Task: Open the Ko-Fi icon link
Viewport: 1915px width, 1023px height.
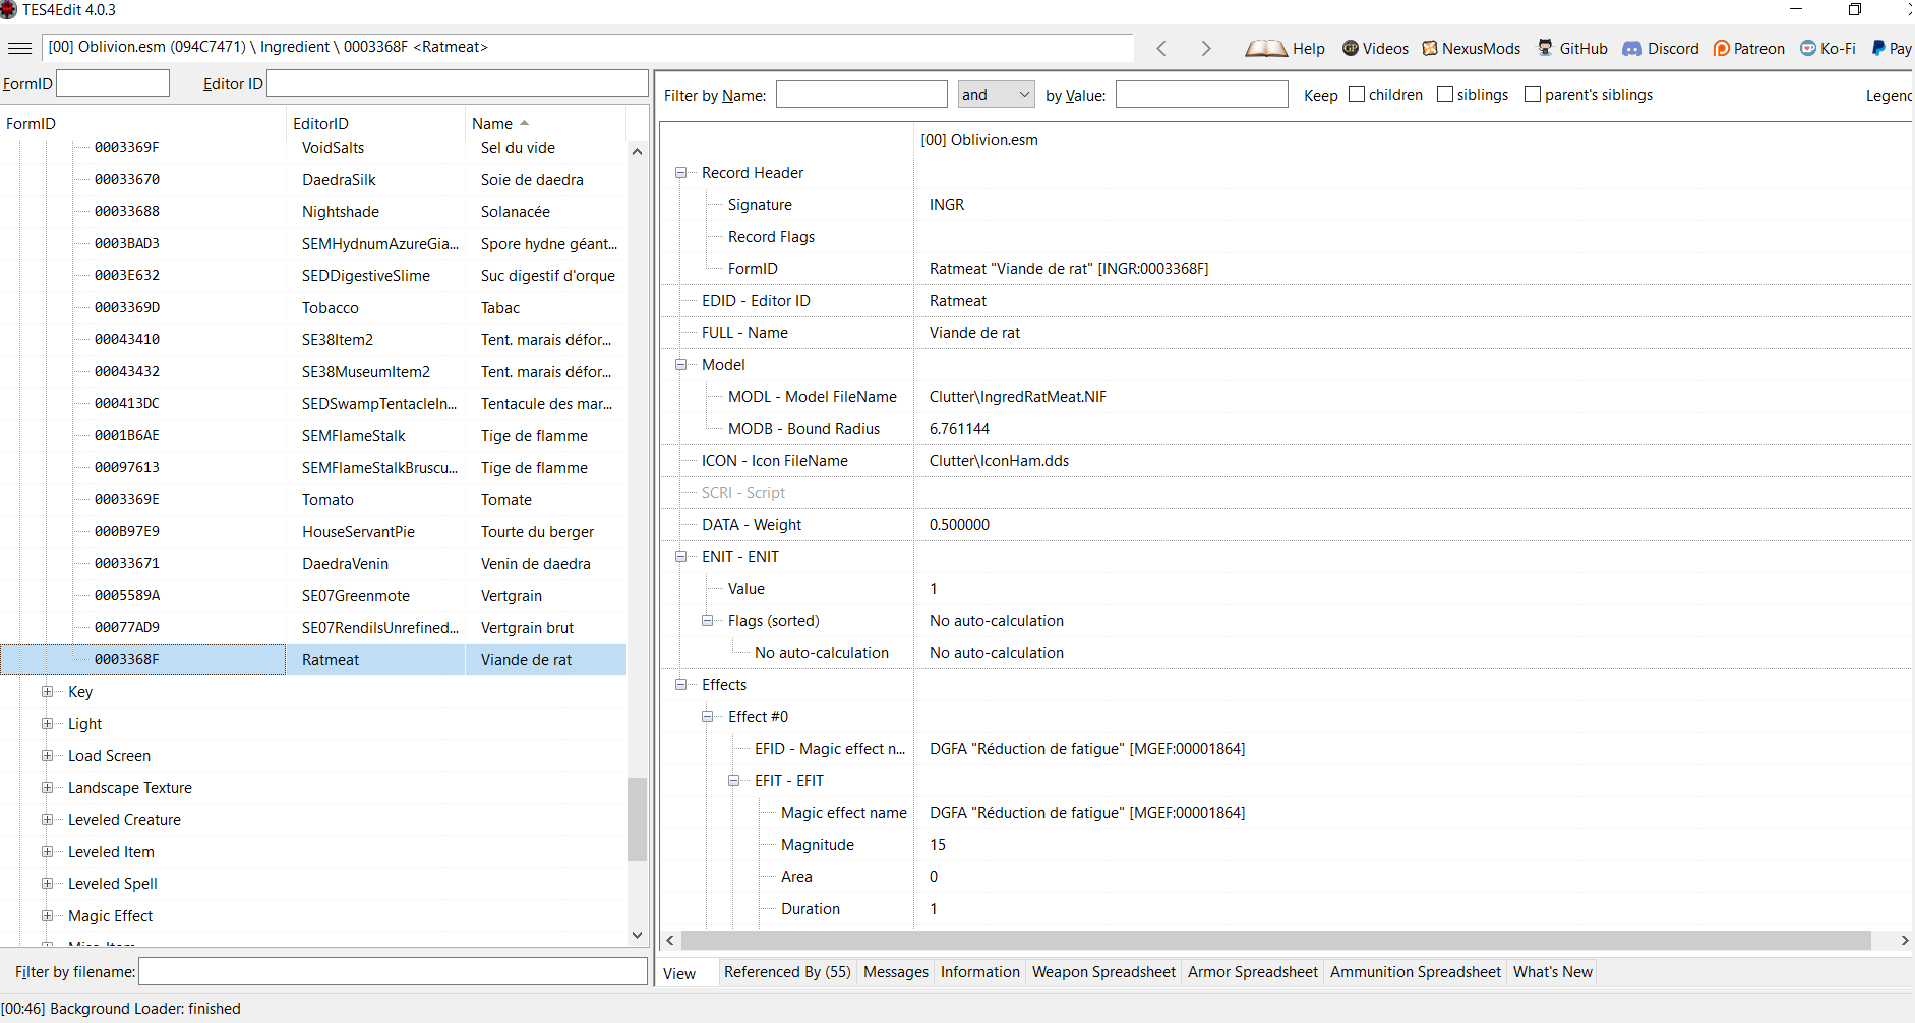Action: [x=1828, y=48]
